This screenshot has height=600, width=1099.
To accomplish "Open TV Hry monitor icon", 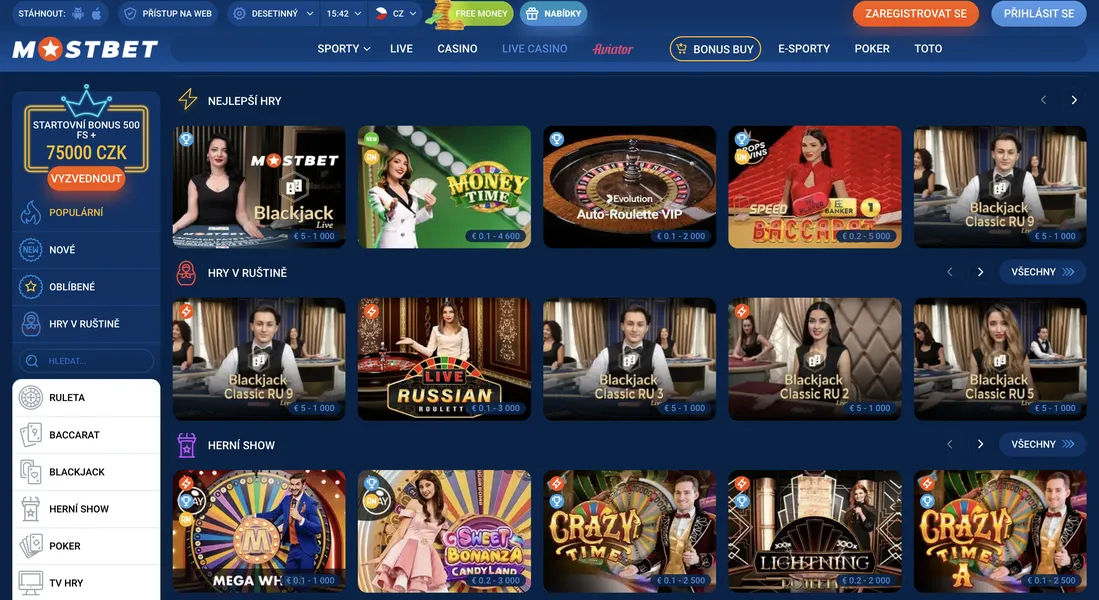I will point(31,583).
